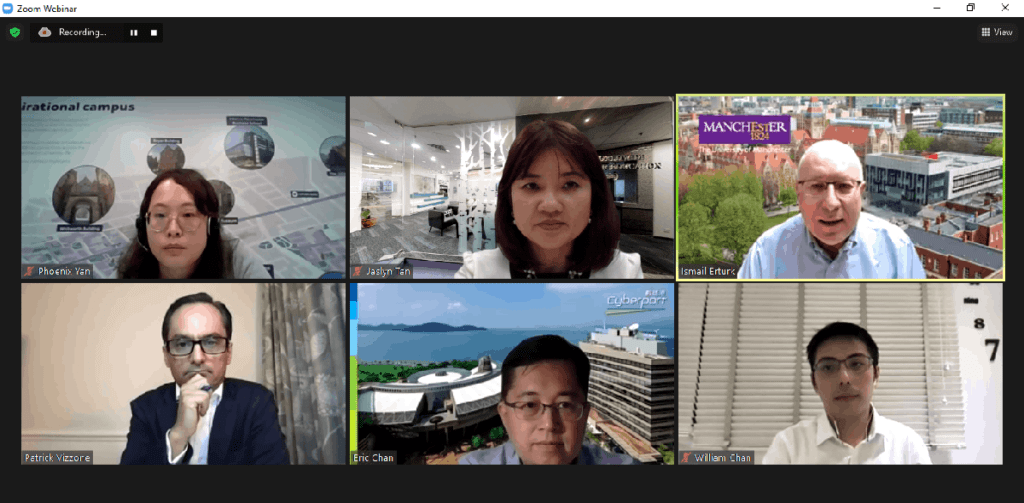Image resolution: width=1024 pixels, height=503 pixels.
Task: Click the Recording... status text
Action: pos(82,32)
